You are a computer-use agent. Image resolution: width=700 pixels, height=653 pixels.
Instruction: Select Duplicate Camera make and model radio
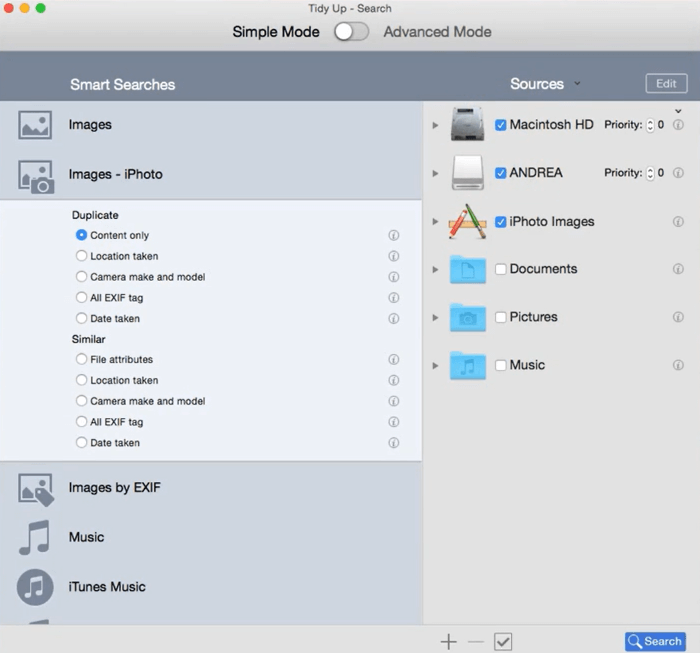pyautogui.click(x=81, y=277)
